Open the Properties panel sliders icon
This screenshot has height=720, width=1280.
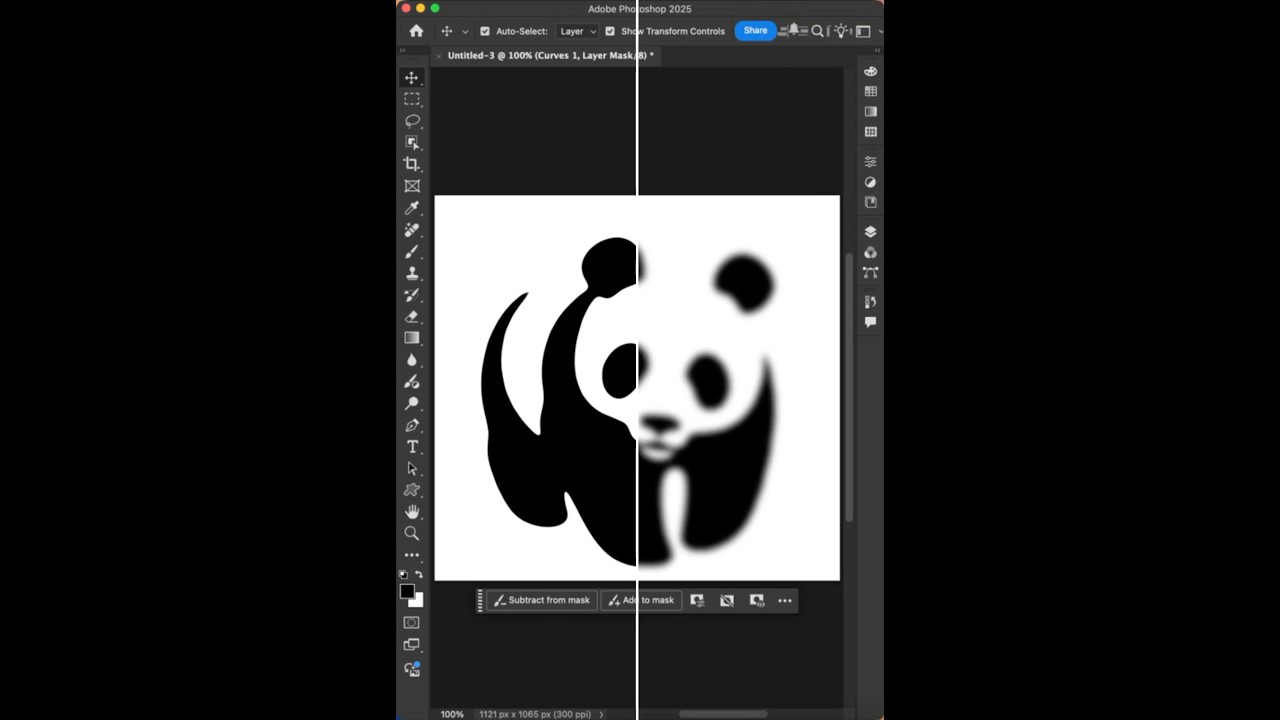tap(870, 161)
